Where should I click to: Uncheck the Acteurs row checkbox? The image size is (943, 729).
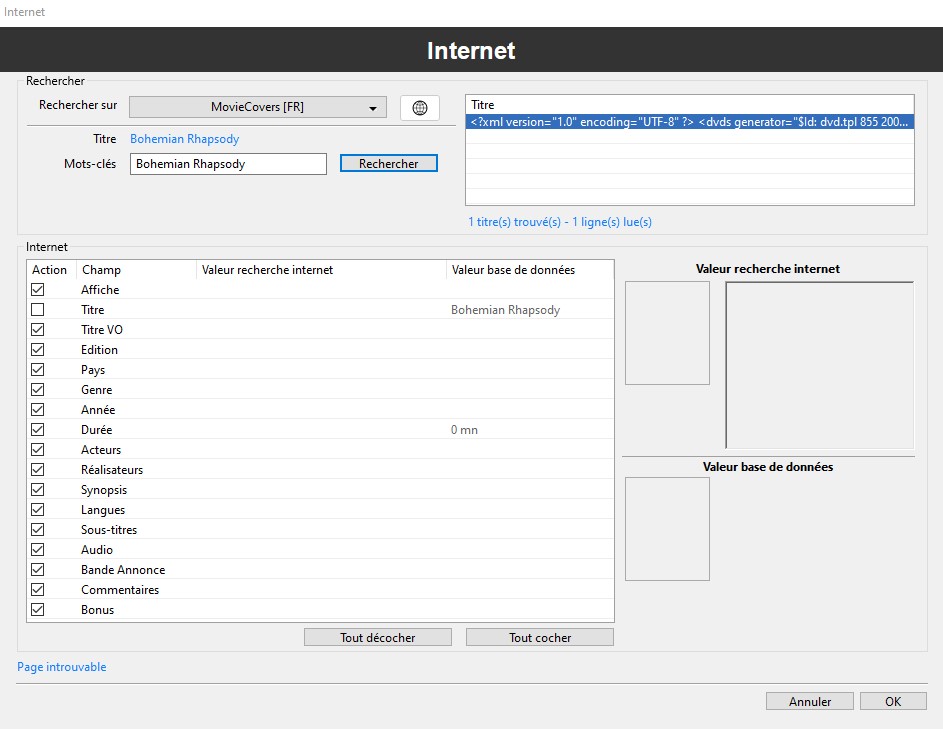(x=38, y=450)
